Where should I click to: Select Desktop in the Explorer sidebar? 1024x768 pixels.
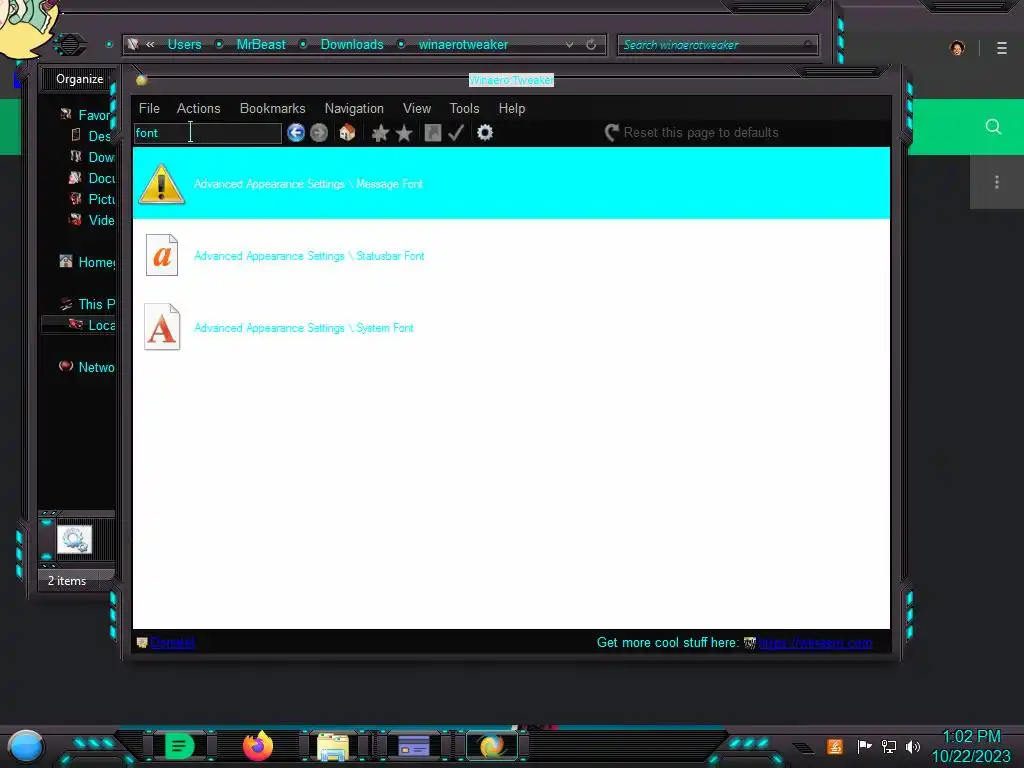tap(92, 136)
